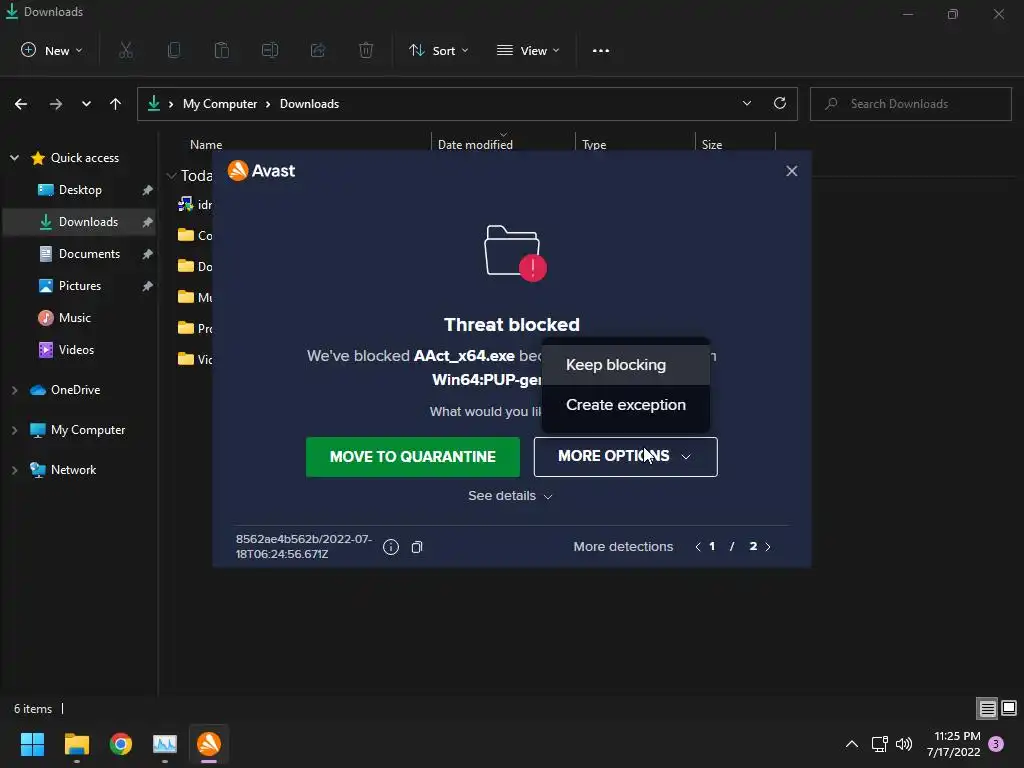This screenshot has width=1024, height=768.
Task: Click the Copy icon in Explorer toolbar
Action: point(174,50)
